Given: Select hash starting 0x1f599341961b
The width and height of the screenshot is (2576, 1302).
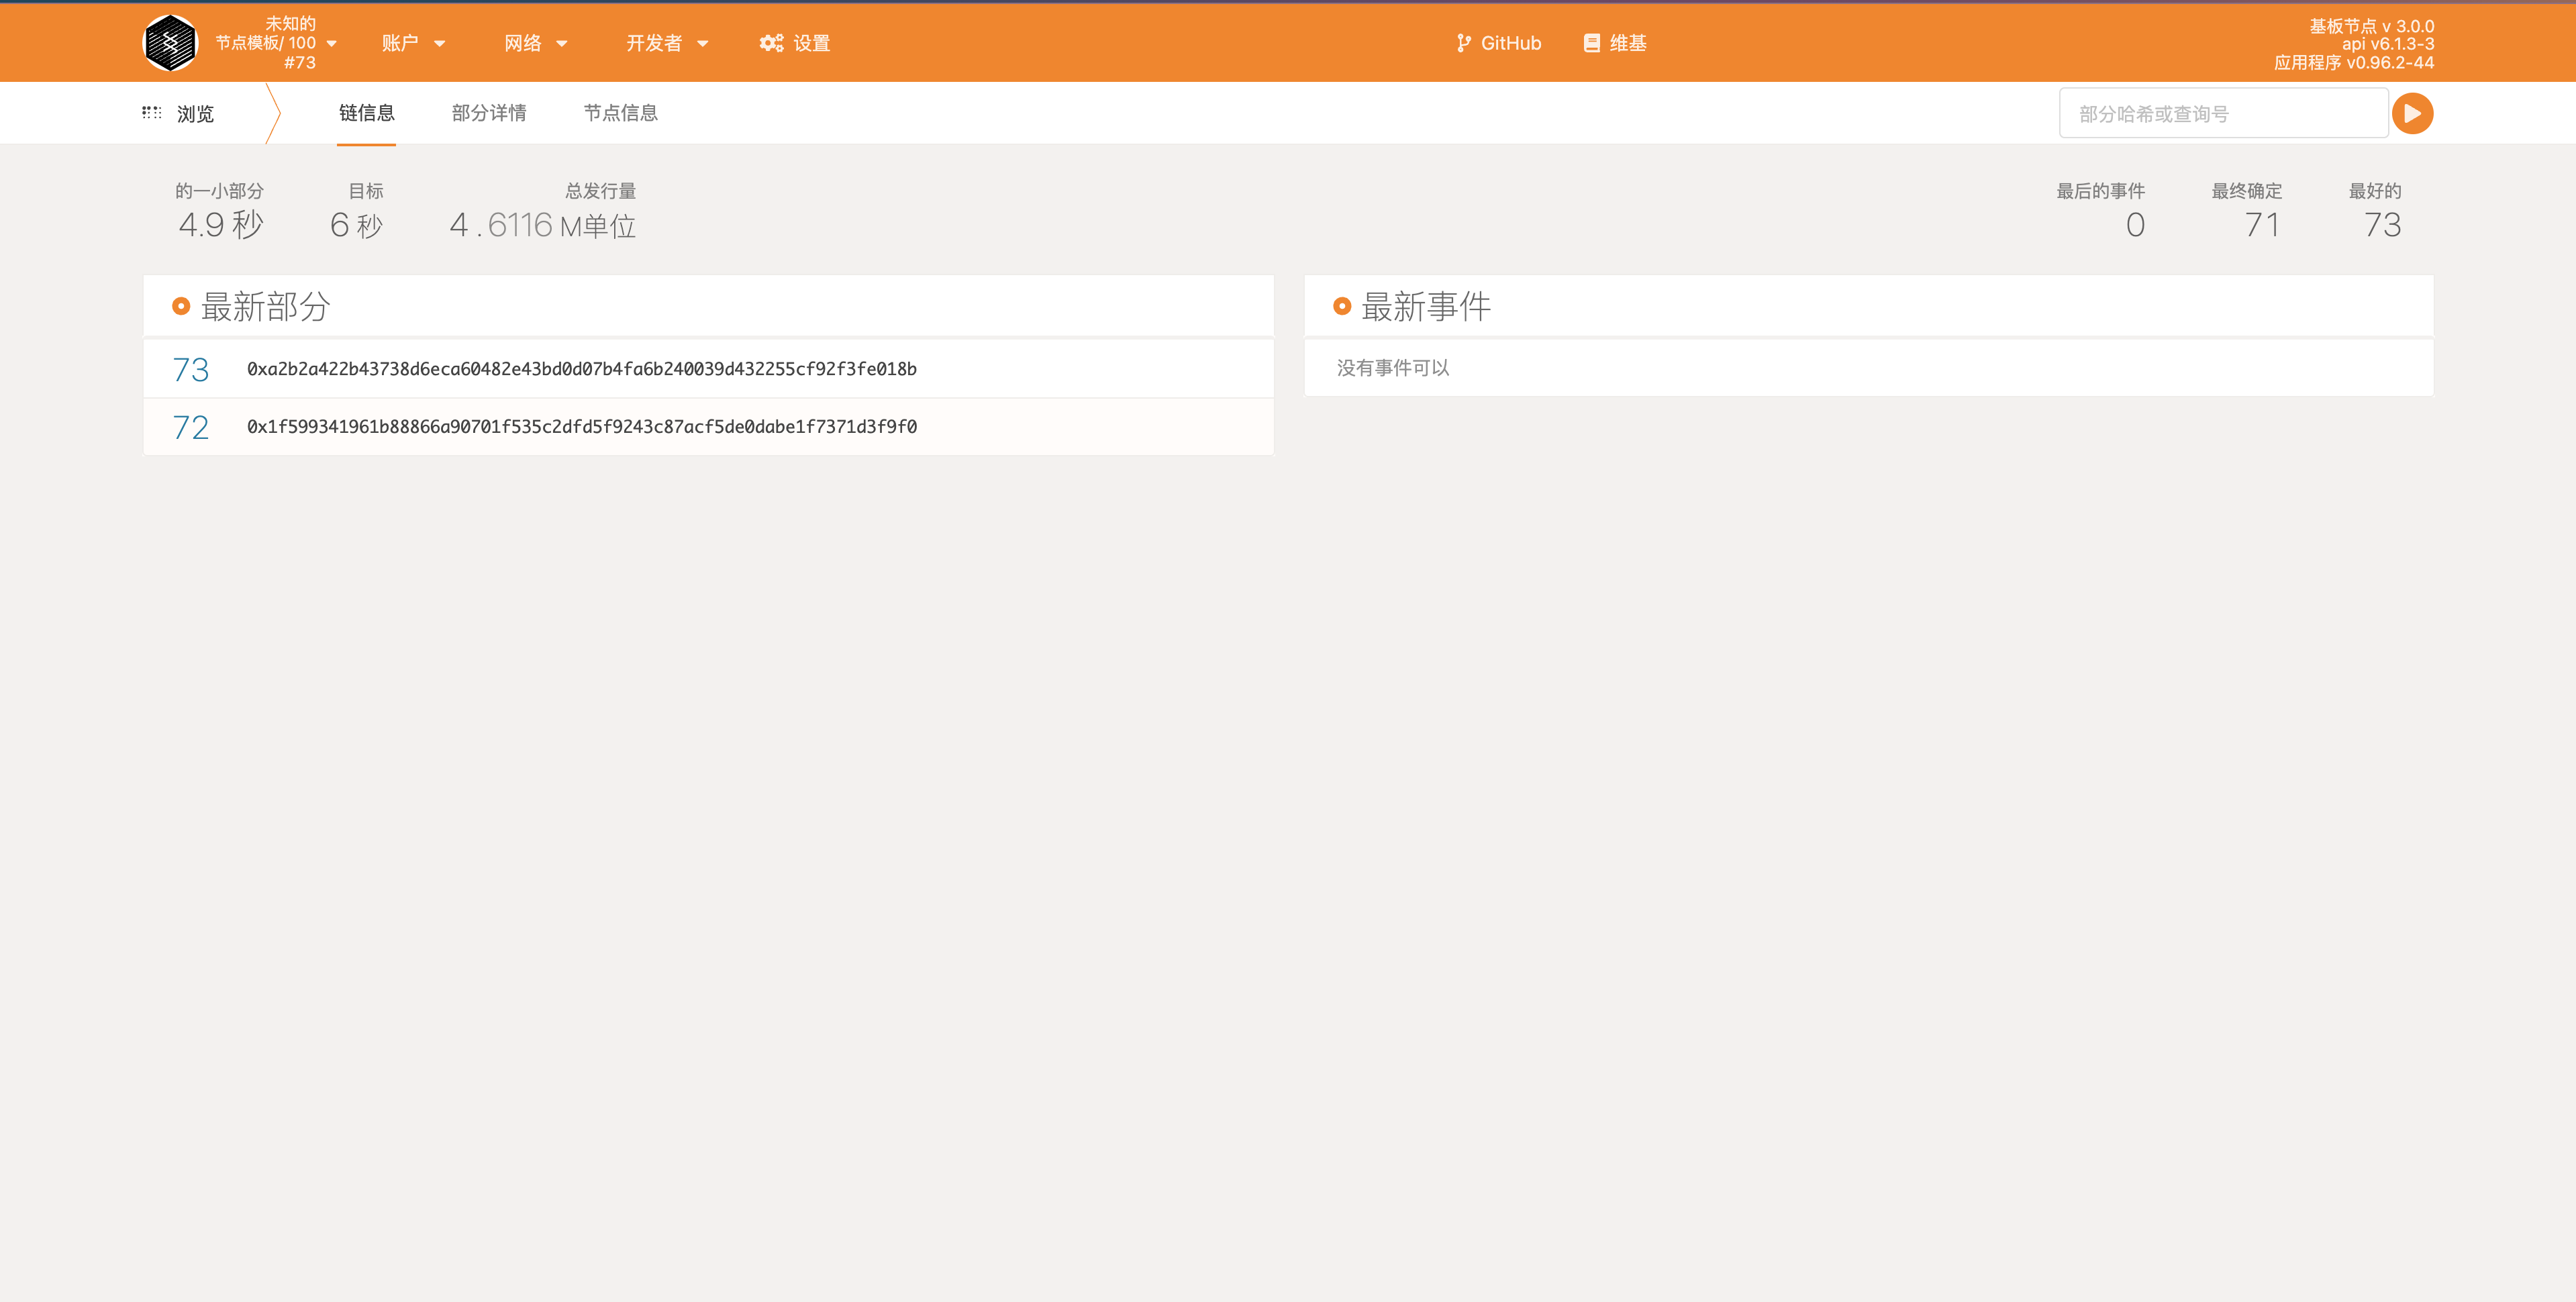Looking at the screenshot, I should [582, 427].
